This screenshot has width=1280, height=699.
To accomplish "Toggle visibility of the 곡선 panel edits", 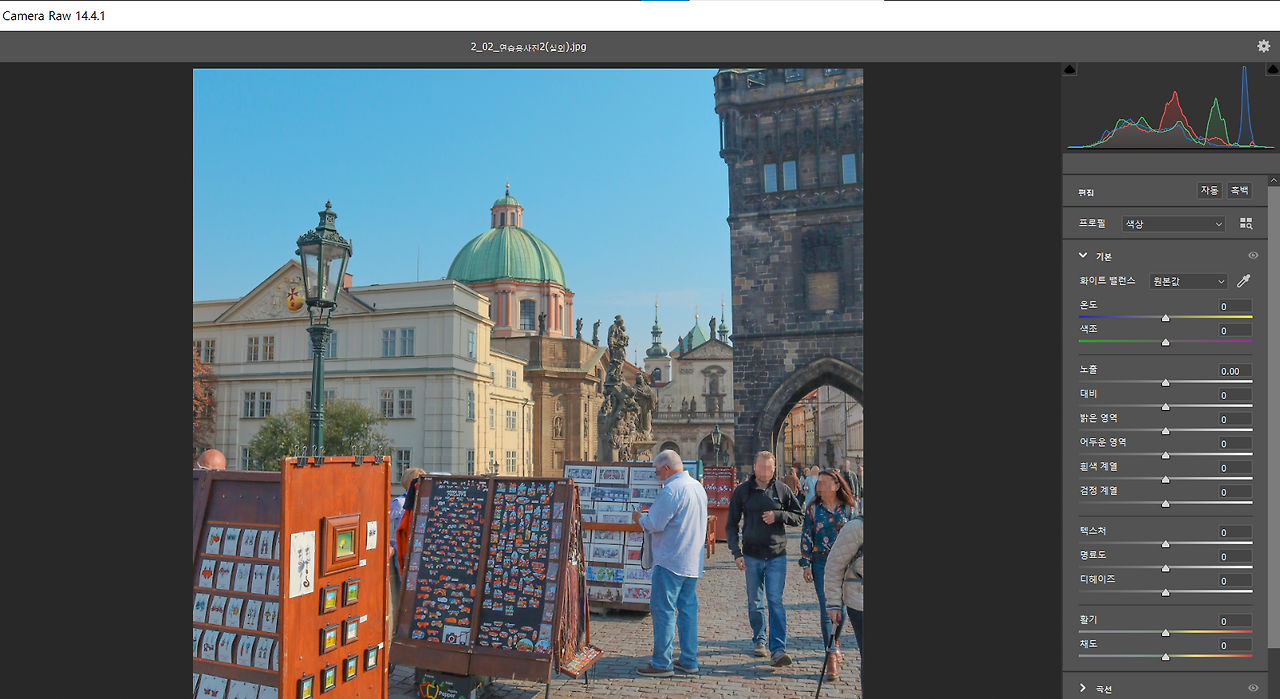I will [x=1253, y=688].
